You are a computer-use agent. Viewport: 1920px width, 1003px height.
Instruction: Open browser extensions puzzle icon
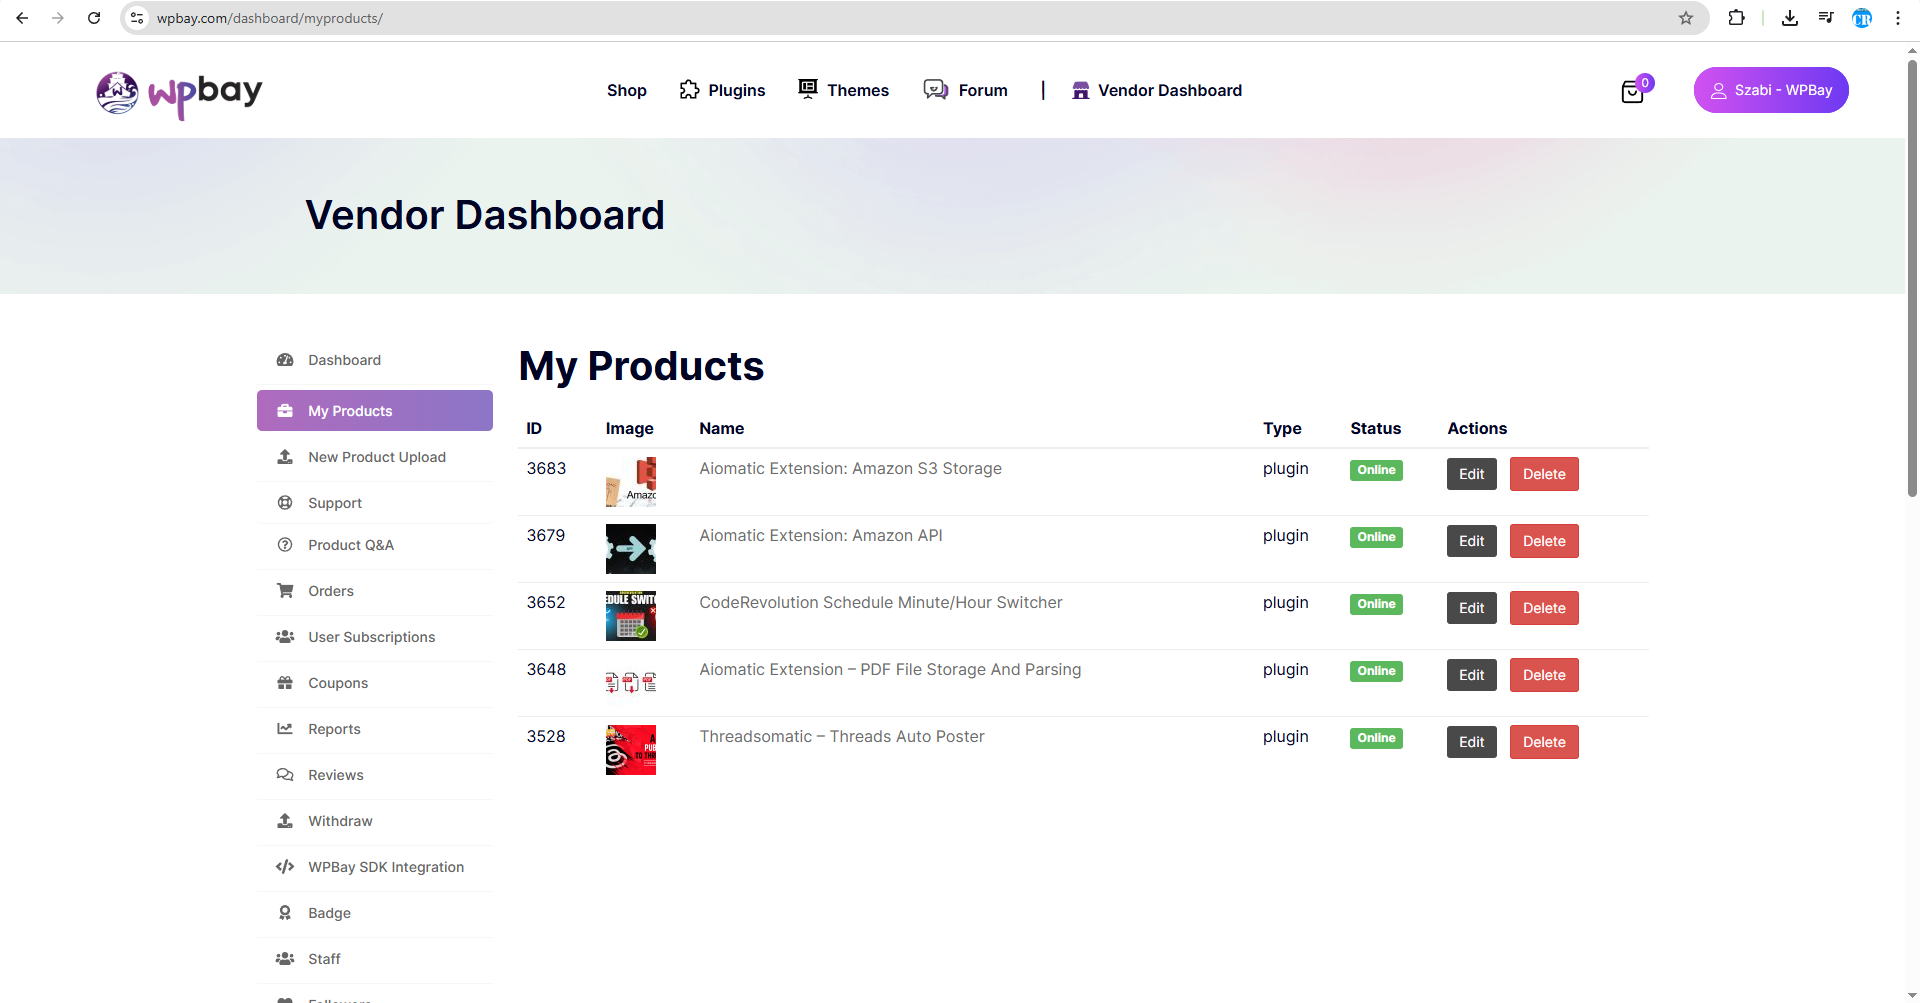tap(1737, 18)
